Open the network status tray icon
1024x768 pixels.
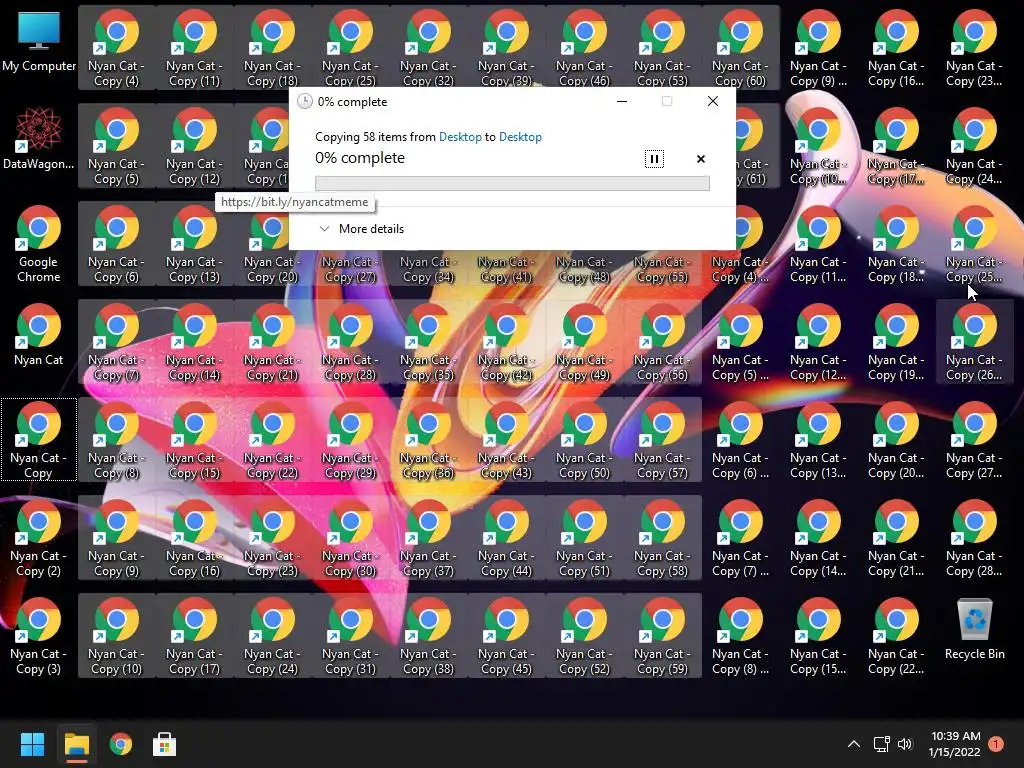(882, 744)
